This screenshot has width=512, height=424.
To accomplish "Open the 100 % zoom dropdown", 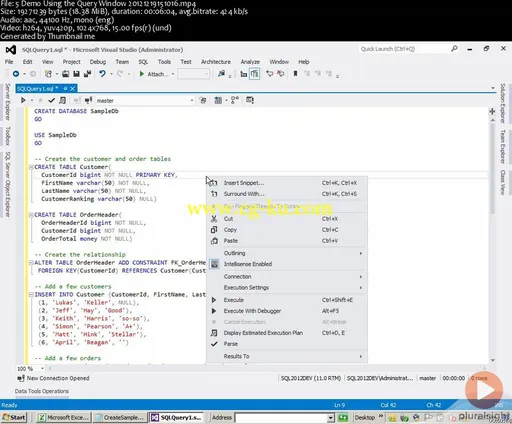I will click(x=42, y=368).
